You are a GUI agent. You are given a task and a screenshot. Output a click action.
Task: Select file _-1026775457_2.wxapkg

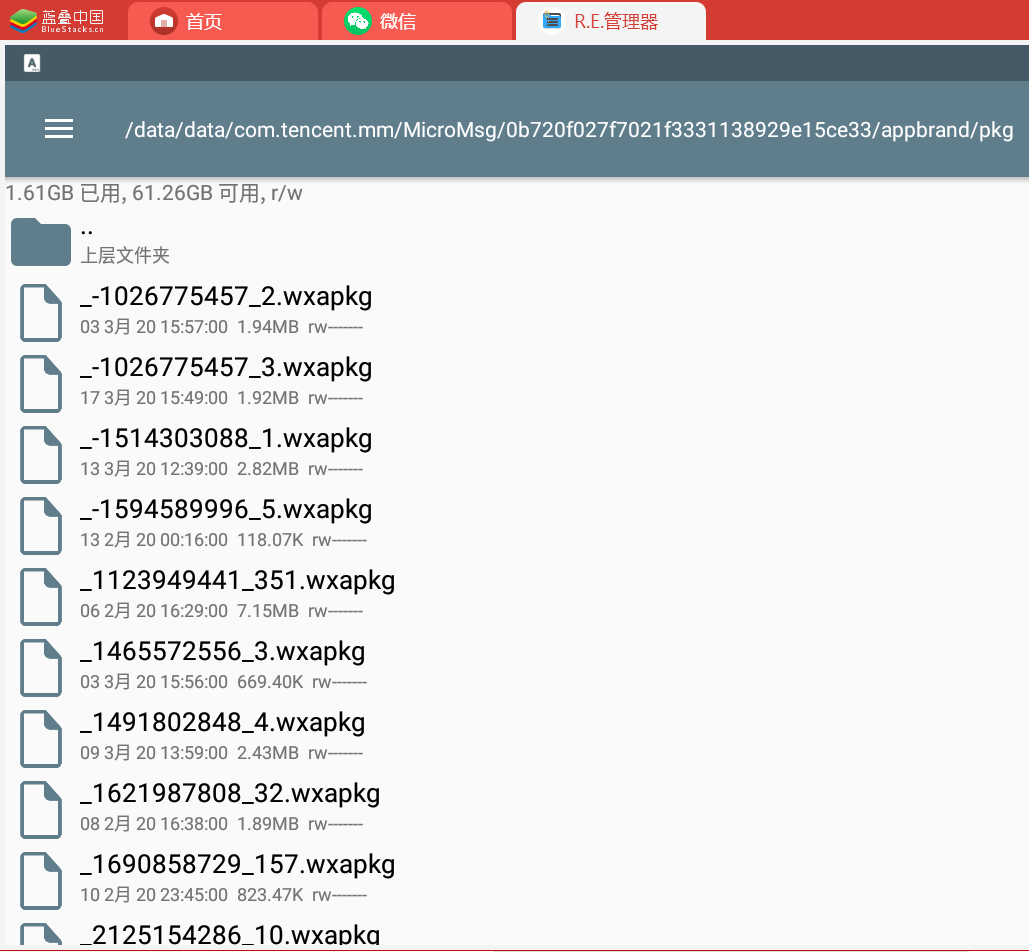[x=226, y=297]
